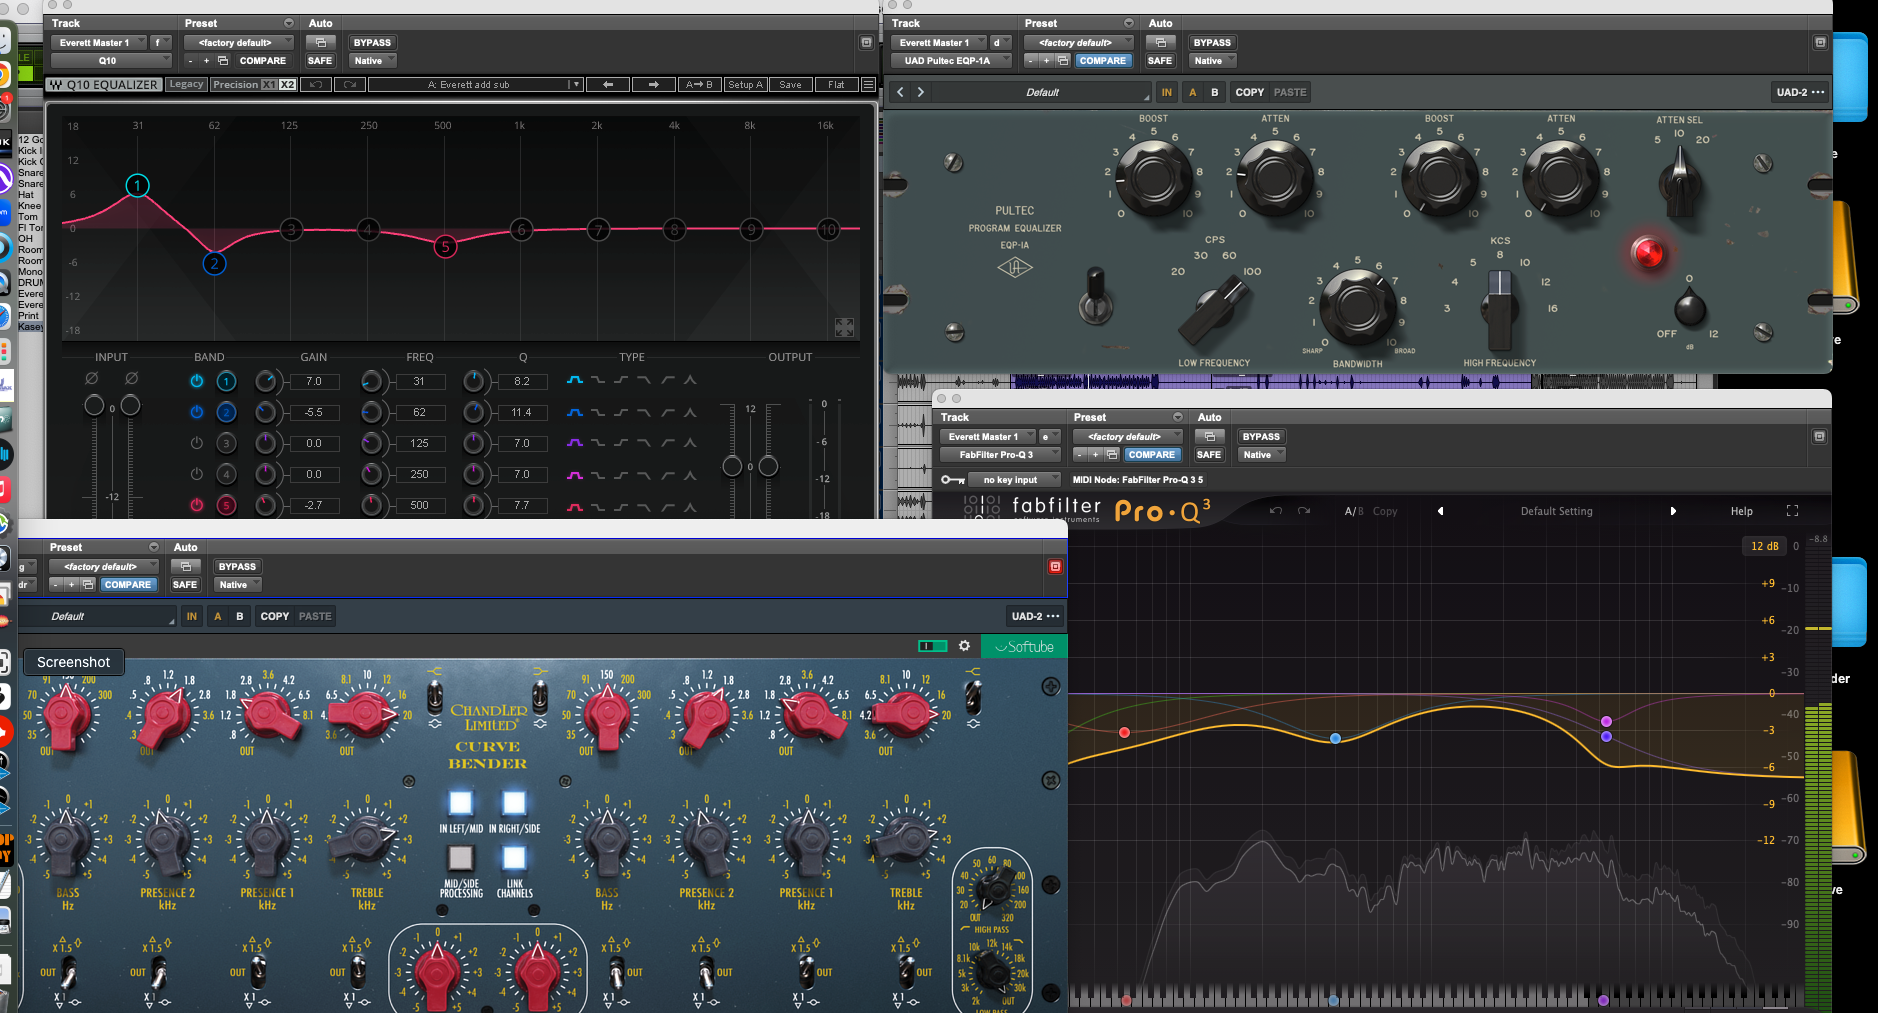Toggle LINK CHANNELS on Curve Bender
Image resolution: width=1878 pixels, height=1013 pixels.
pyautogui.click(x=513, y=858)
